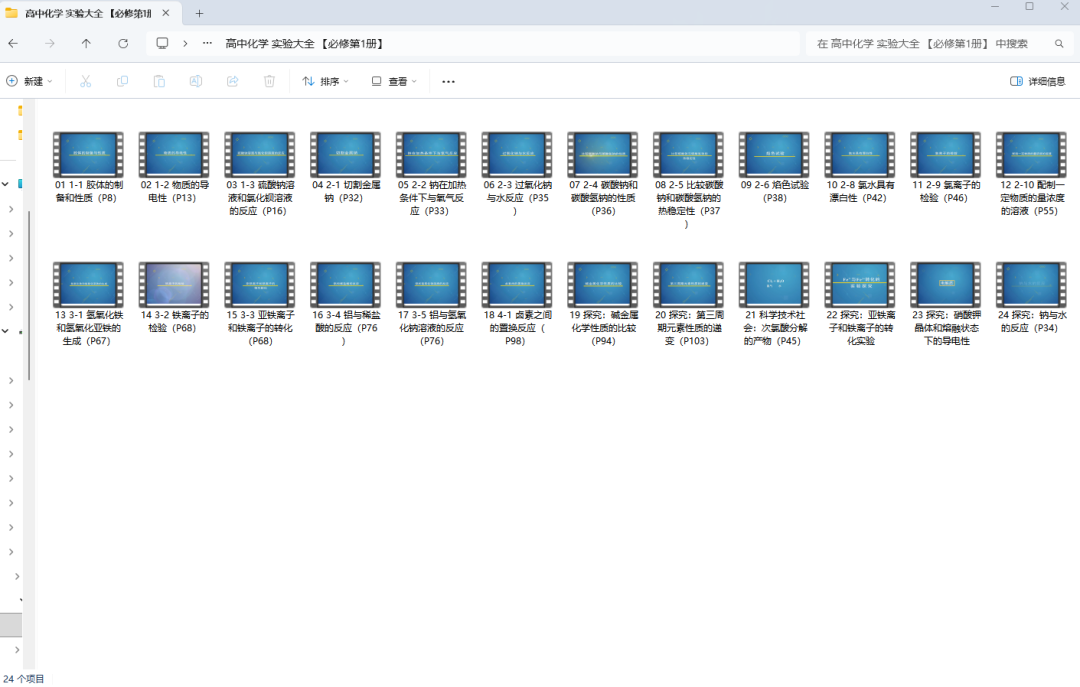The height and width of the screenshot is (687, 1080).
Task: Click the Cut scissors icon in toolbar
Action: click(x=85, y=81)
